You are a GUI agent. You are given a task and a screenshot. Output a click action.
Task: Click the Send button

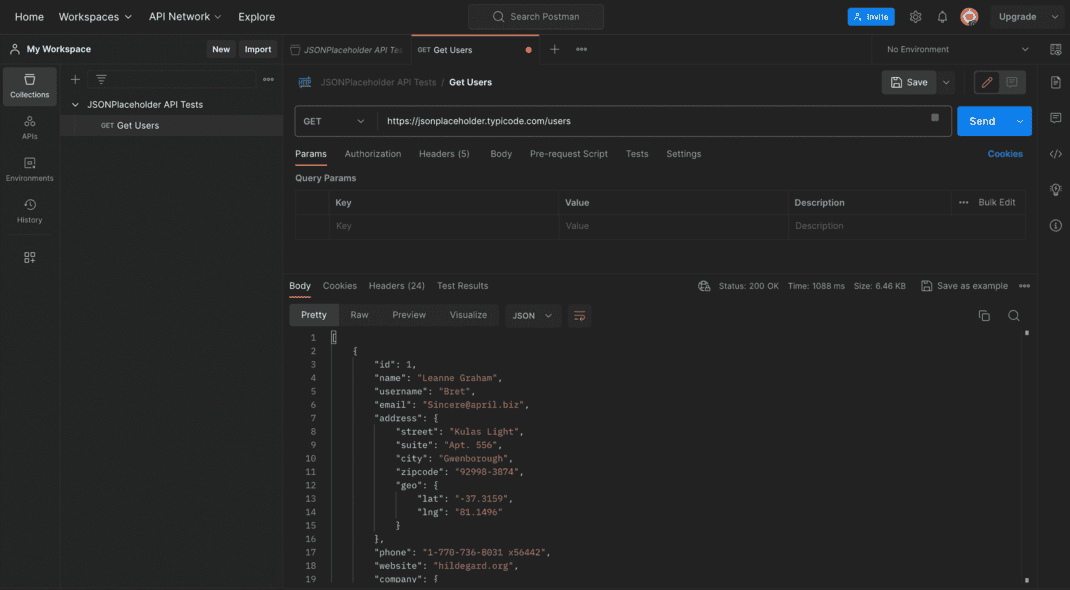(982, 121)
